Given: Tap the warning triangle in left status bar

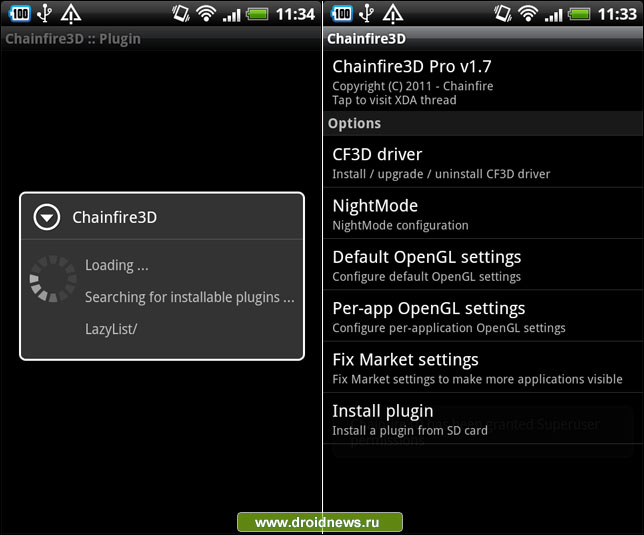Looking at the screenshot, I should click(71, 14).
